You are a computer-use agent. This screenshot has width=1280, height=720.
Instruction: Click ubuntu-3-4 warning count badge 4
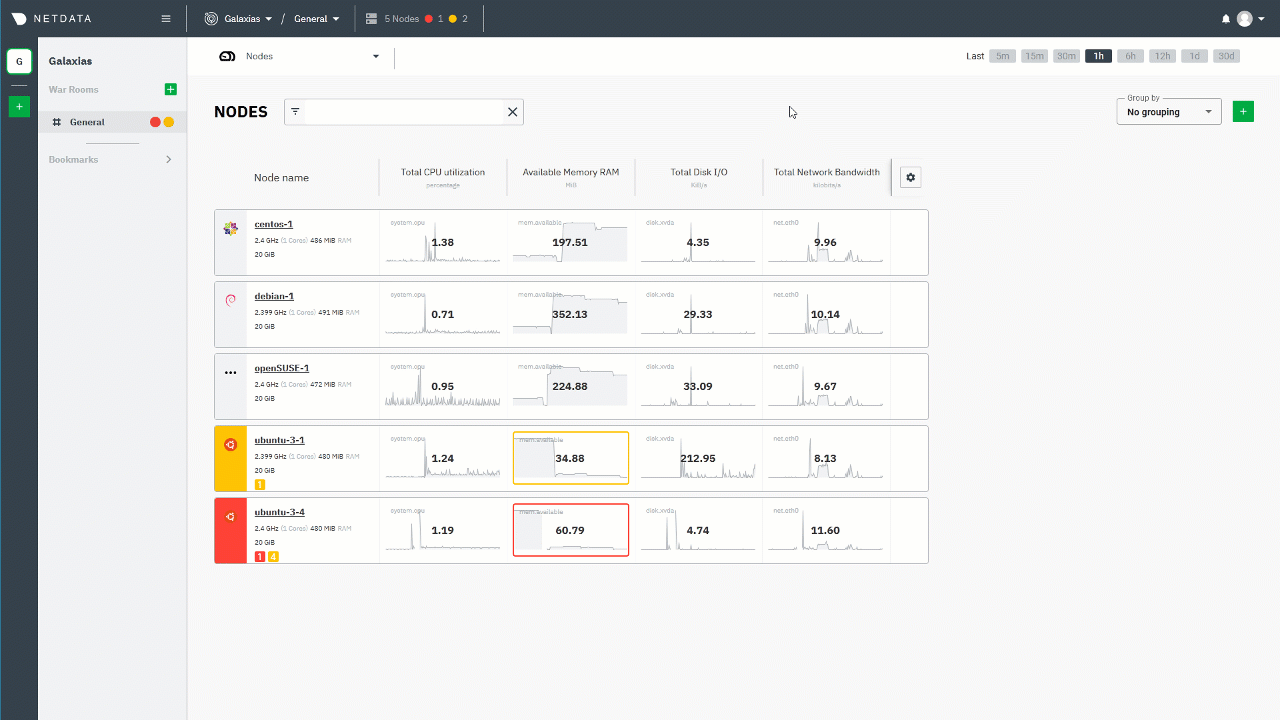(273, 556)
